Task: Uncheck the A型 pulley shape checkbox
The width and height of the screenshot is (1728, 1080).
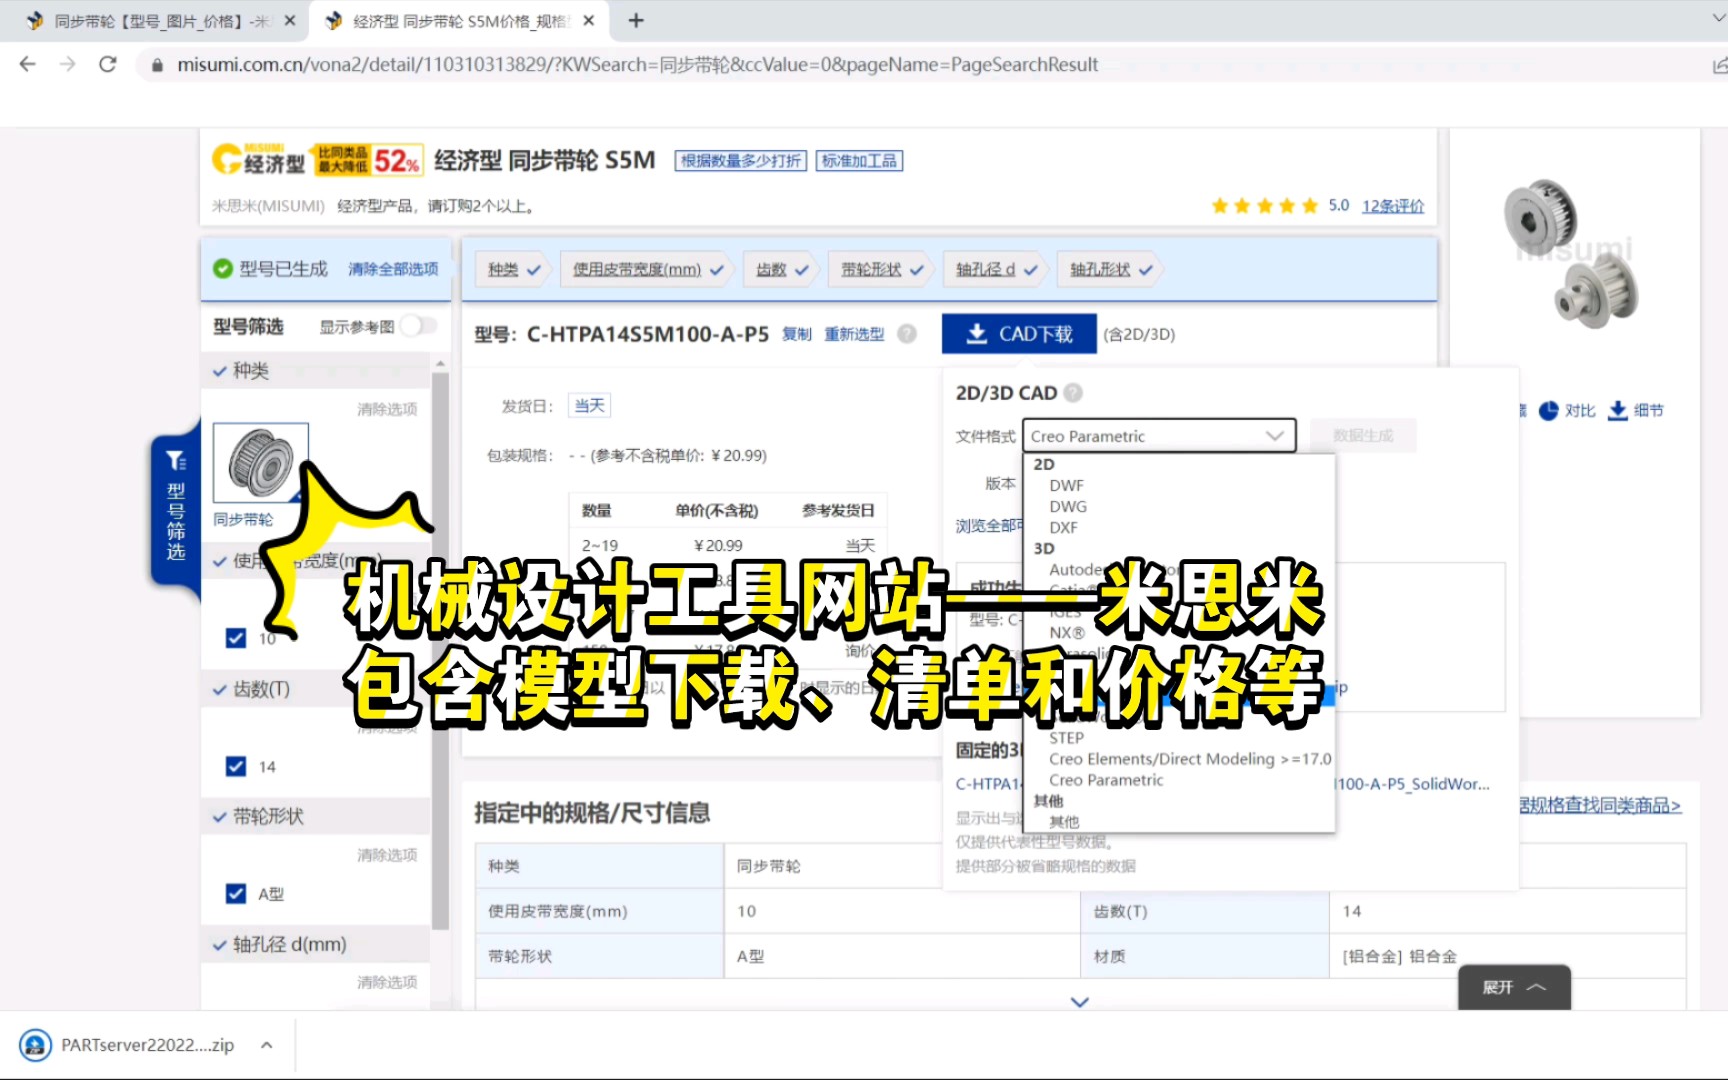Action: click(236, 893)
